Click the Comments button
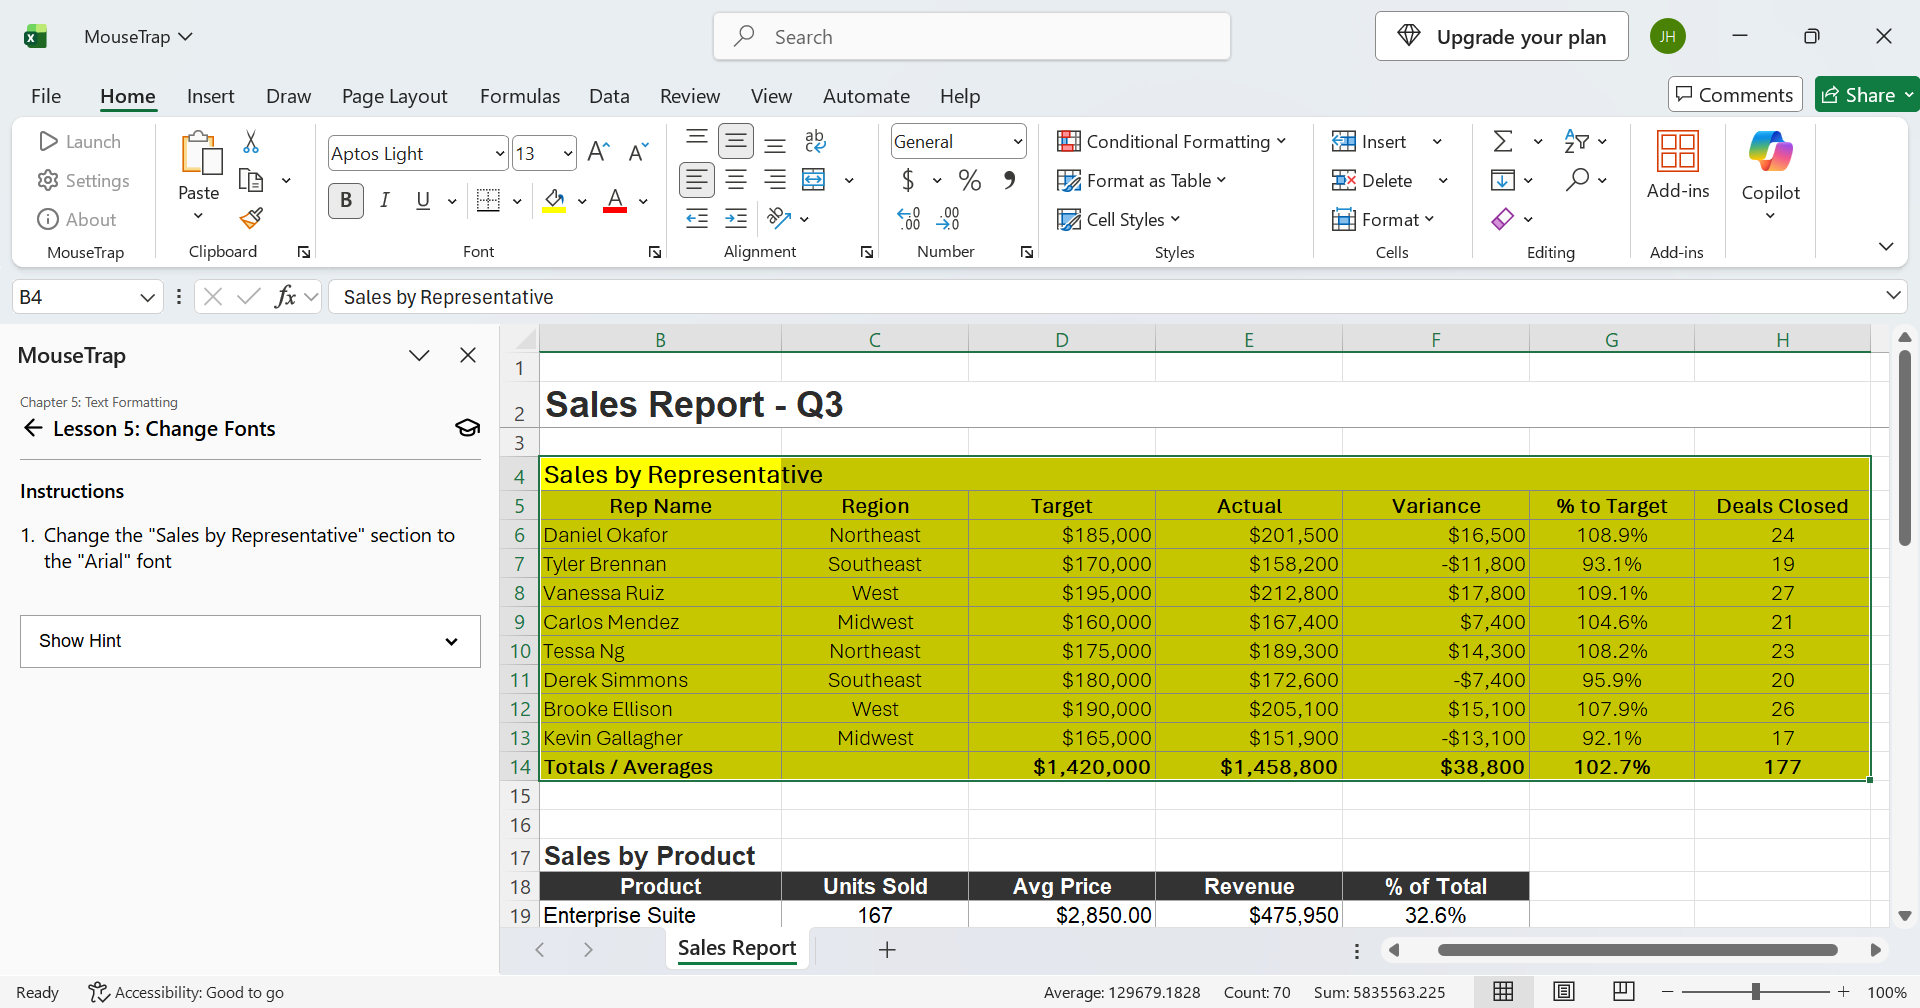The image size is (1920, 1008). 1735,94
